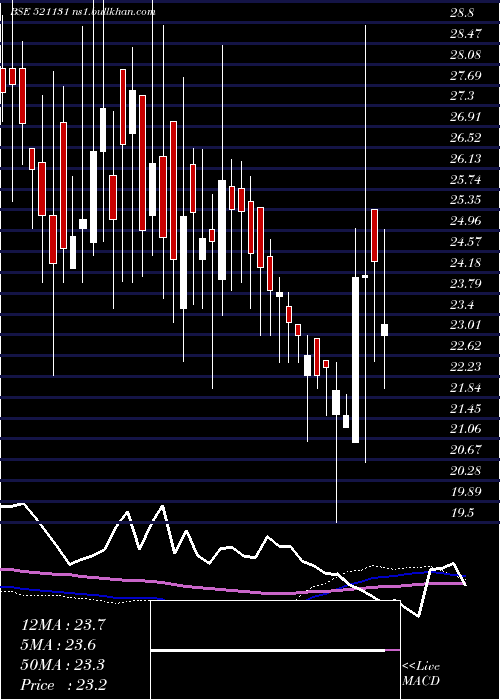Image resolution: width=500 pixels, height=700 pixels.
Task: Click the 23.79 price axis label
Action: 465,283
